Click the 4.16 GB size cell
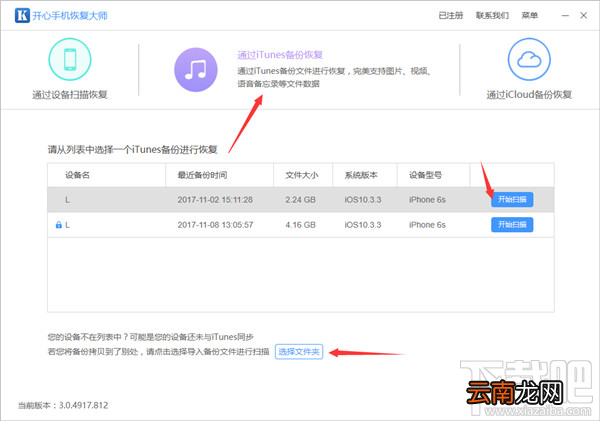The width and height of the screenshot is (600, 421). (300, 225)
